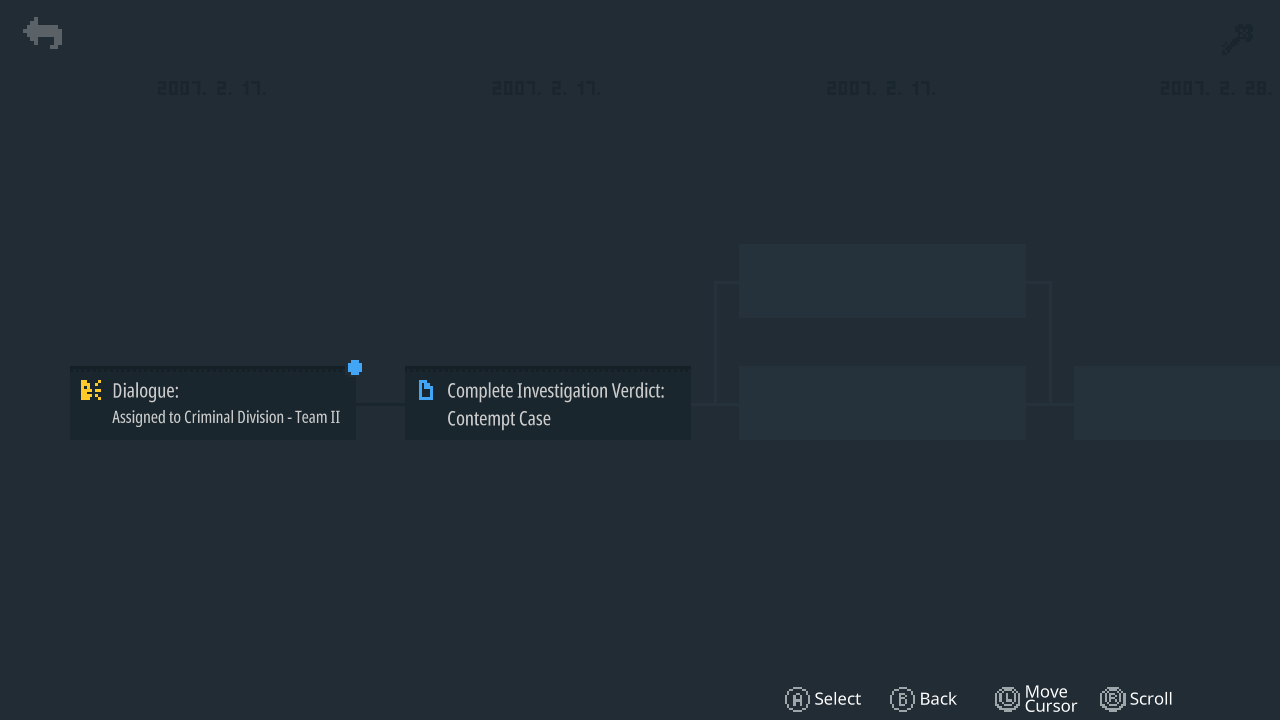Select the blue cursor dot above Dialogue node

[x=355, y=368]
